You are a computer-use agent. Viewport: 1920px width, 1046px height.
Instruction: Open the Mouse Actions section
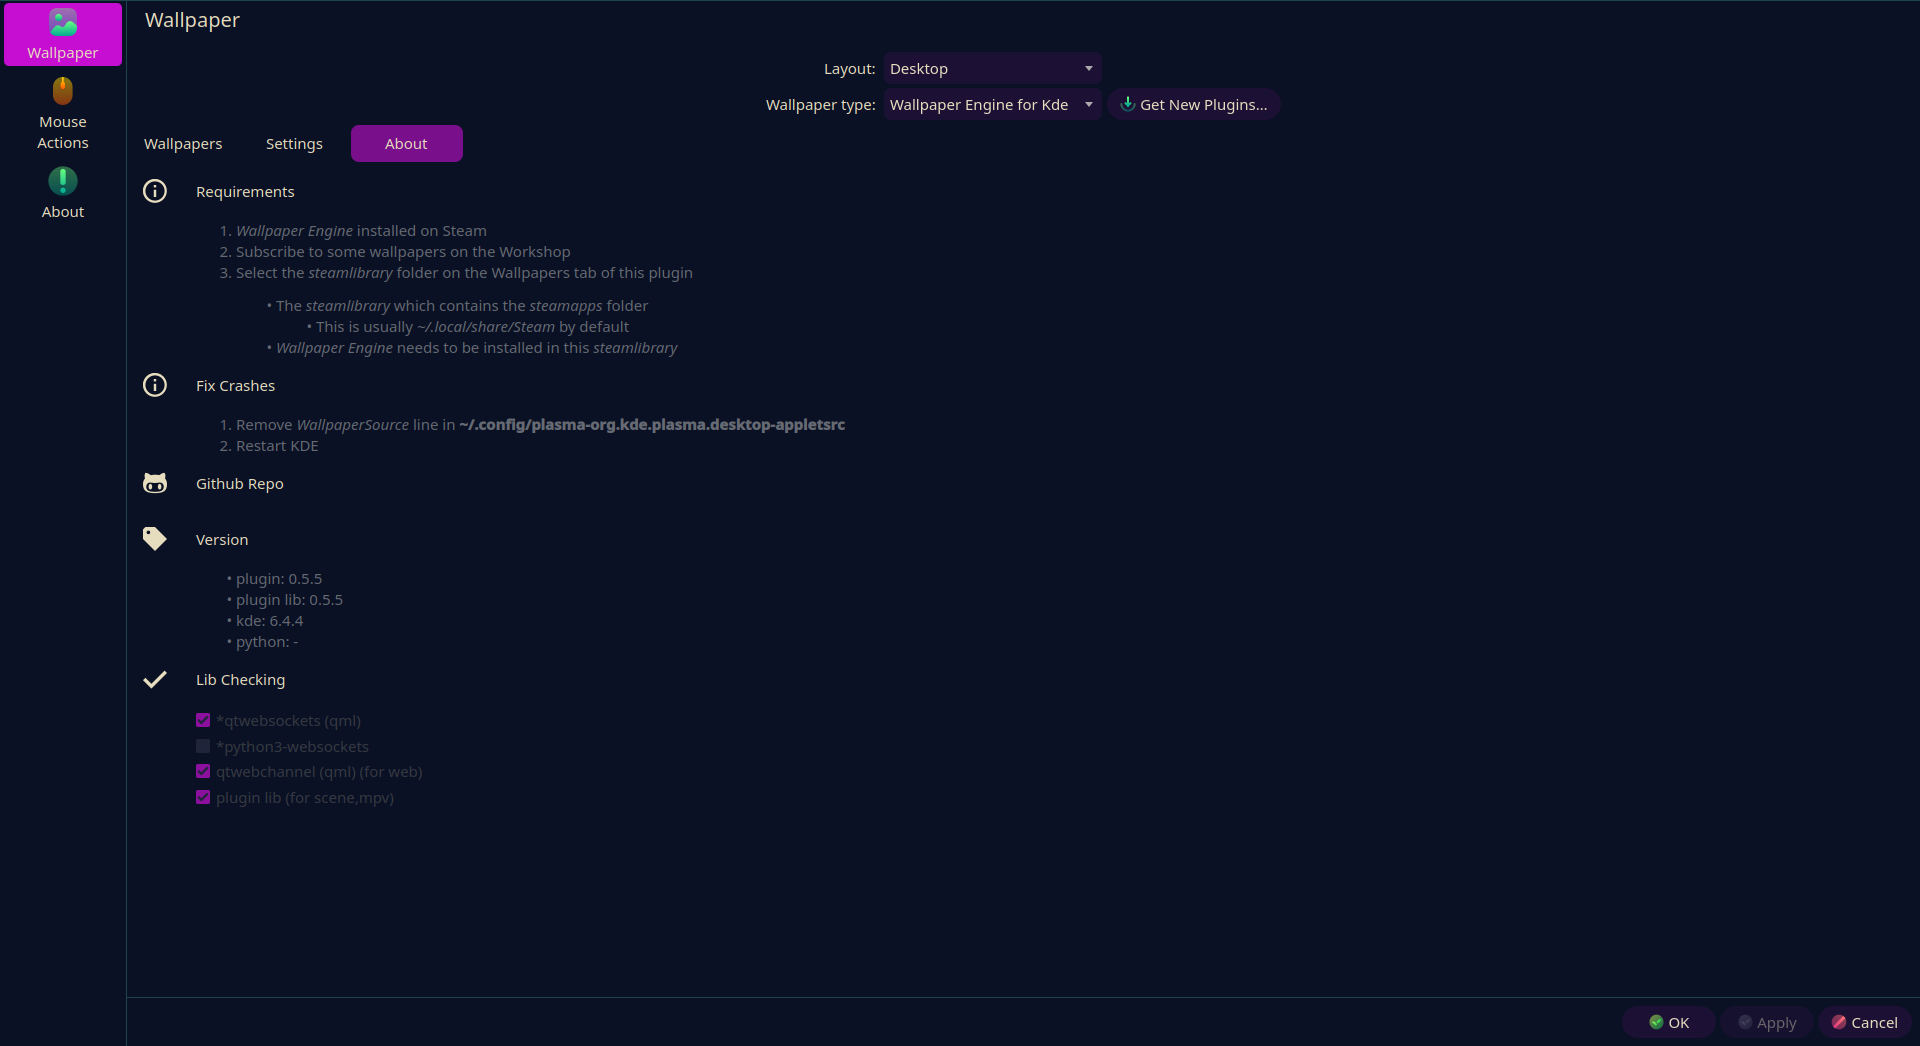coord(63,114)
